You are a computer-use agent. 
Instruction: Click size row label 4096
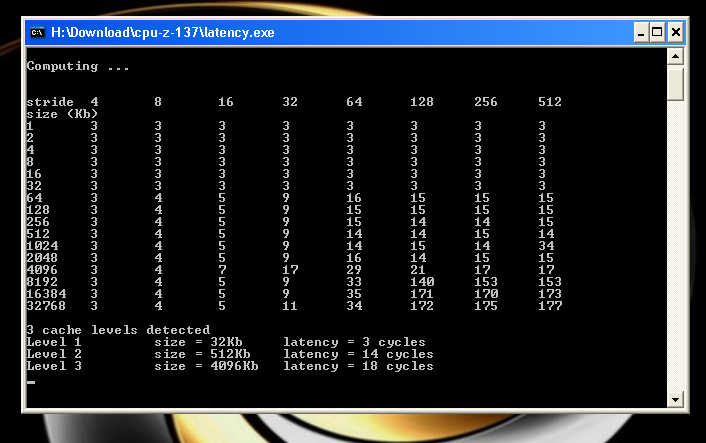pyautogui.click(x=42, y=270)
